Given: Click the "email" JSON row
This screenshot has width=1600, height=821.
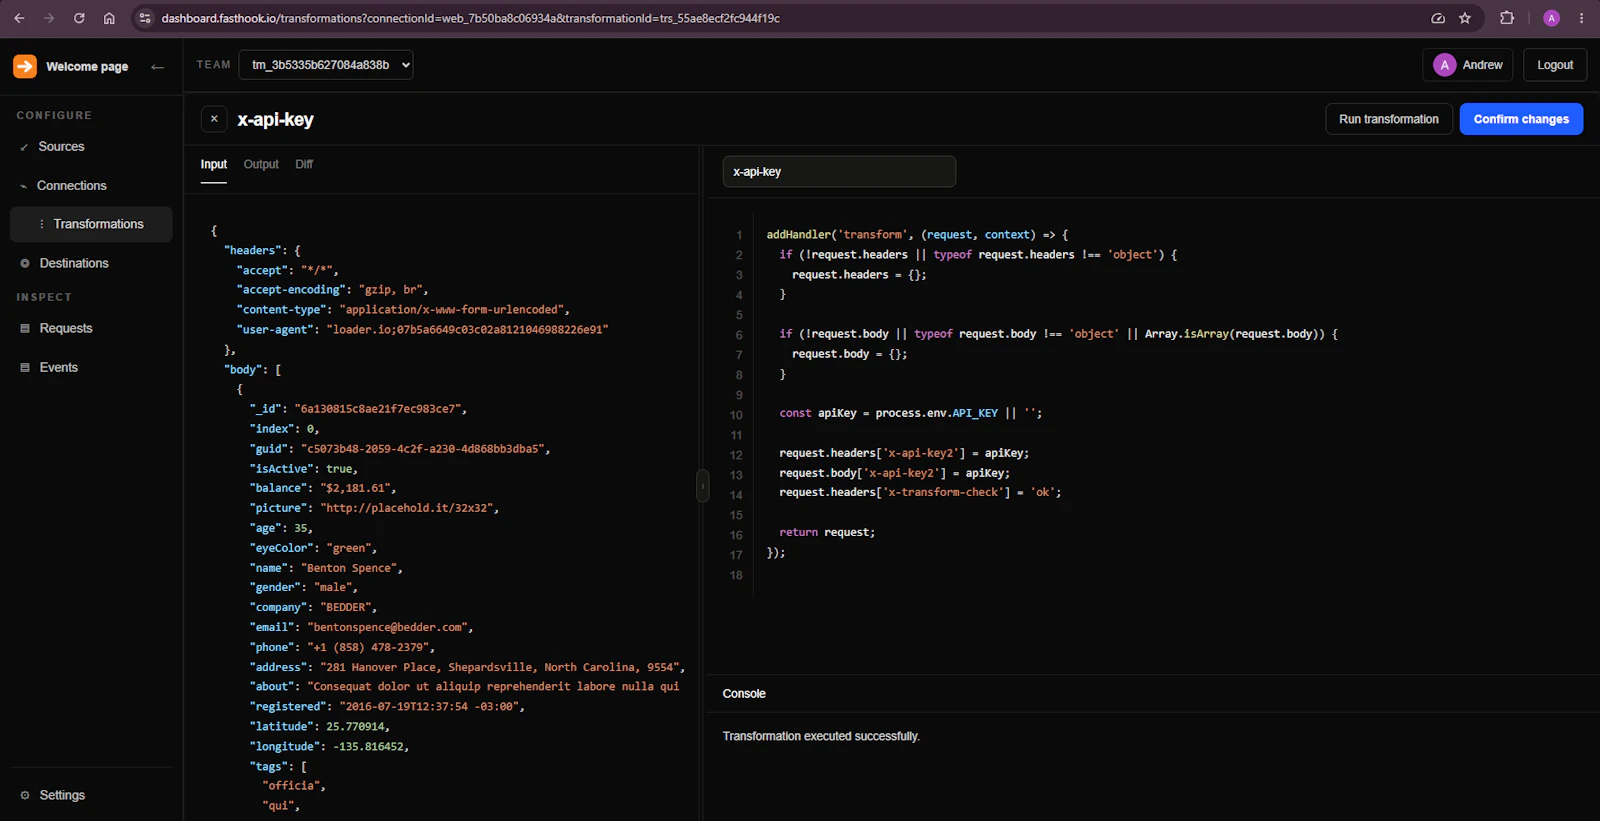Looking at the screenshot, I should pos(361,628).
